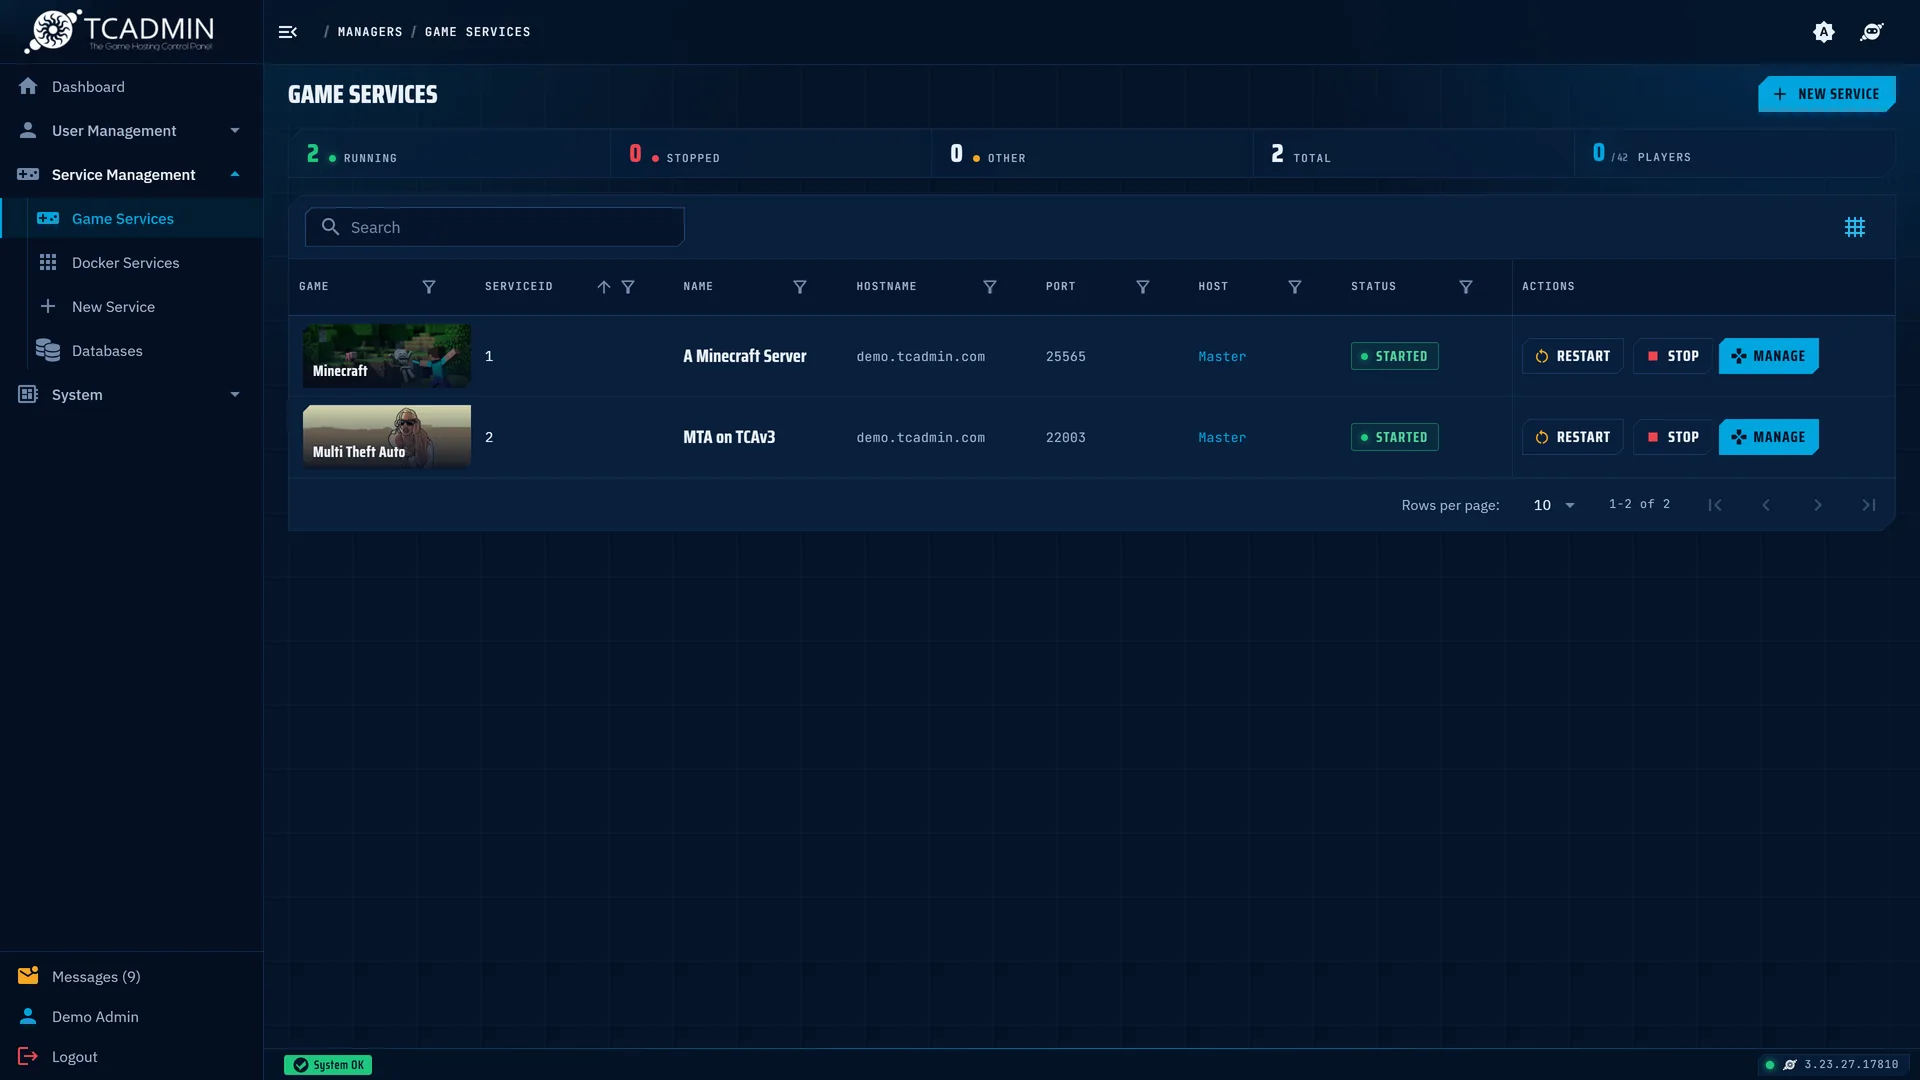Go to the previous page of results
Screen dimensions: 1920x1080
pos(1766,505)
